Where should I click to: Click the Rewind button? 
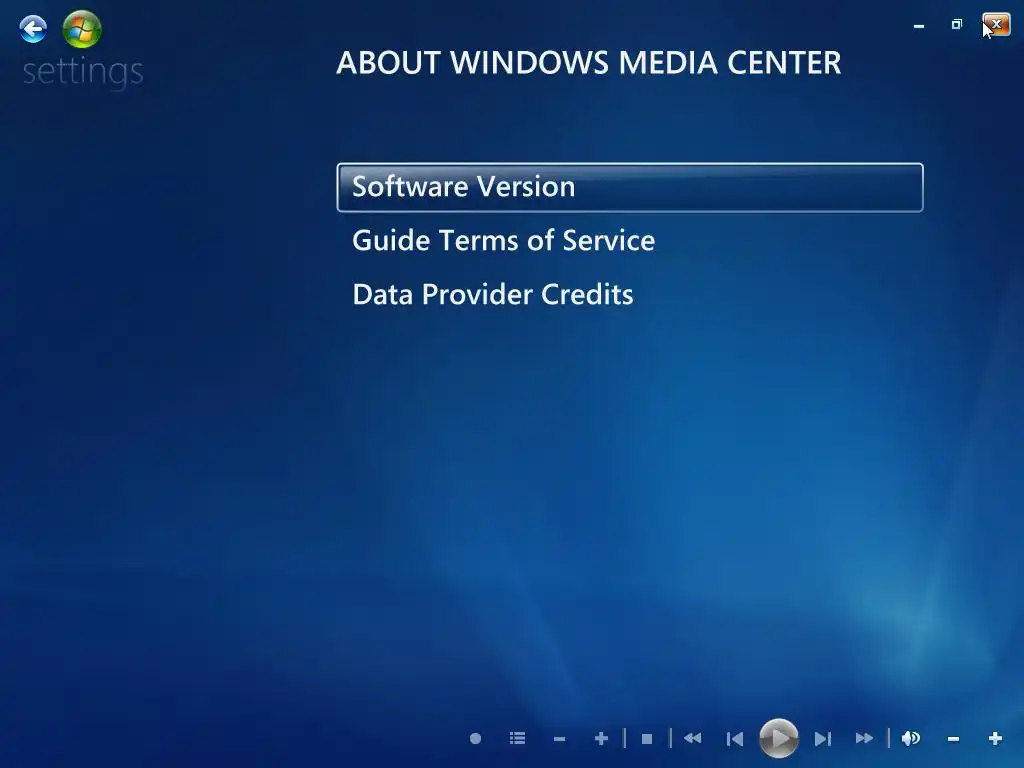[692, 739]
